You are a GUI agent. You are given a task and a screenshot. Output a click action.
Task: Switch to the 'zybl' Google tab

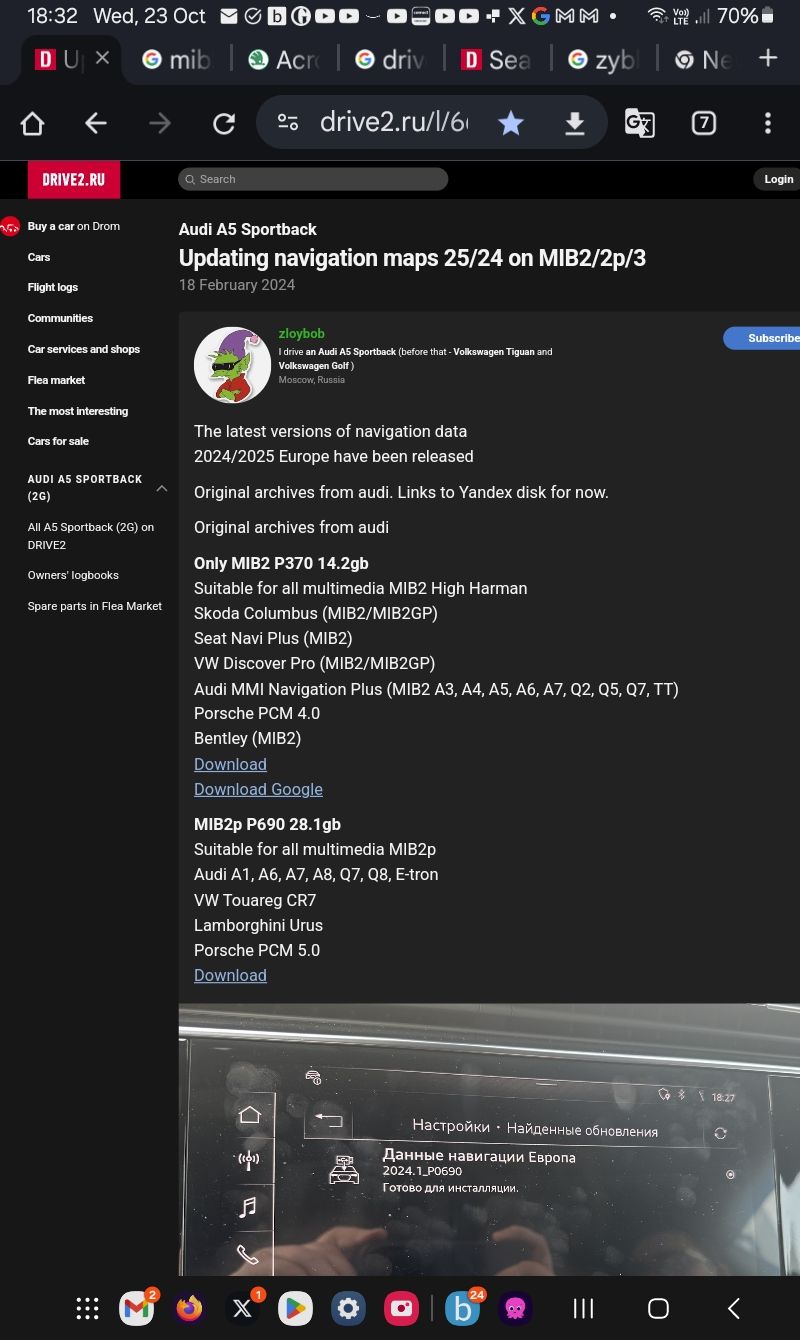coord(602,60)
